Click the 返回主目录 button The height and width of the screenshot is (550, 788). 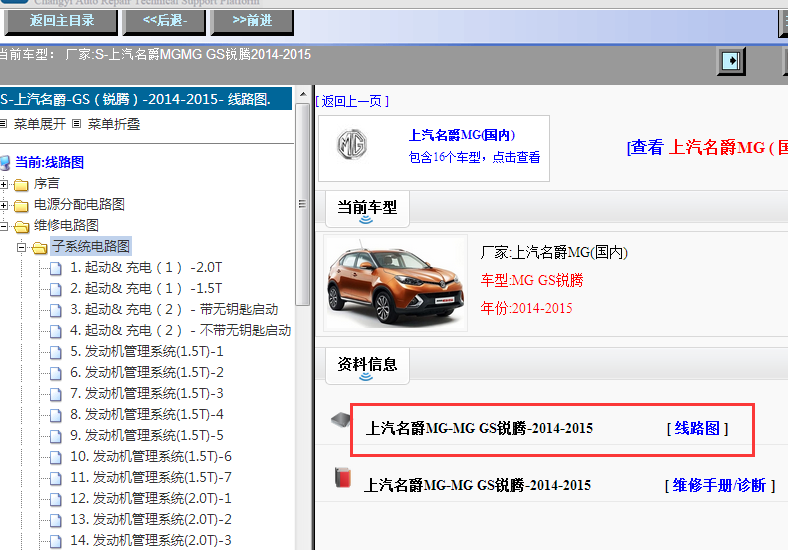(x=61, y=22)
